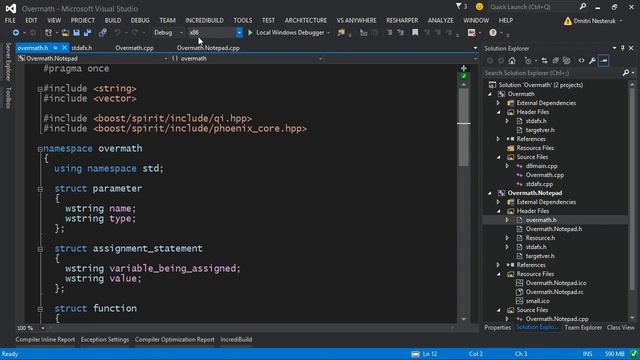This screenshot has width=640, height=360.
Task: Click the editor horizontal scrollbar track
Action: pos(251,328)
